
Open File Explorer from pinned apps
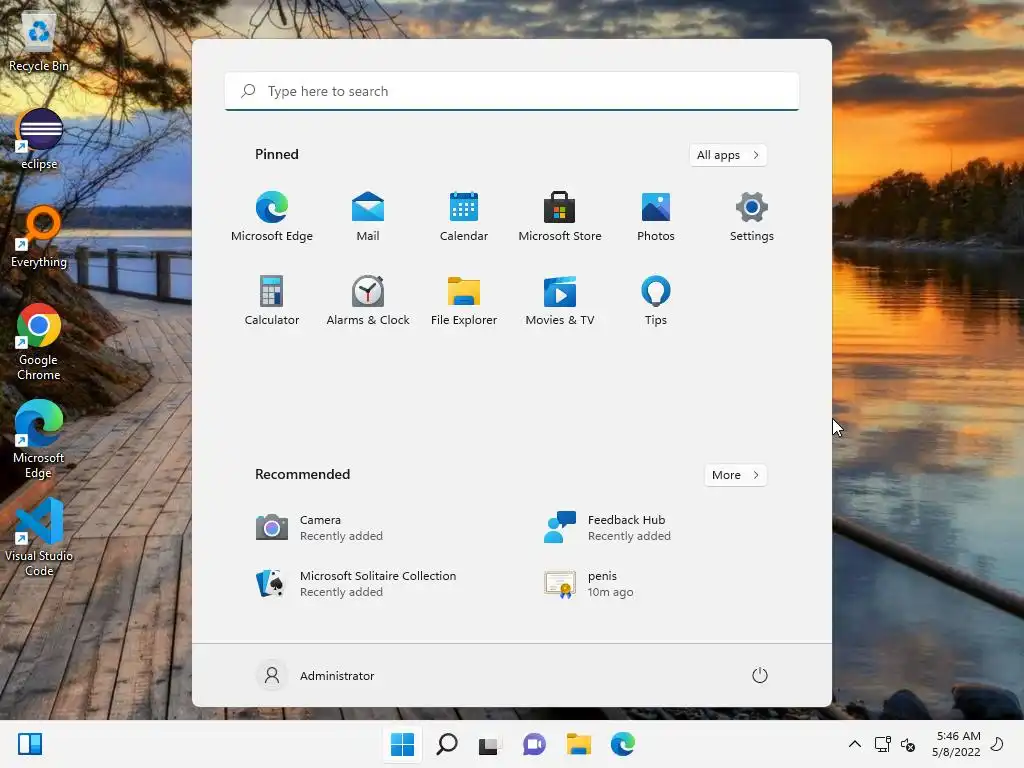click(464, 301)
